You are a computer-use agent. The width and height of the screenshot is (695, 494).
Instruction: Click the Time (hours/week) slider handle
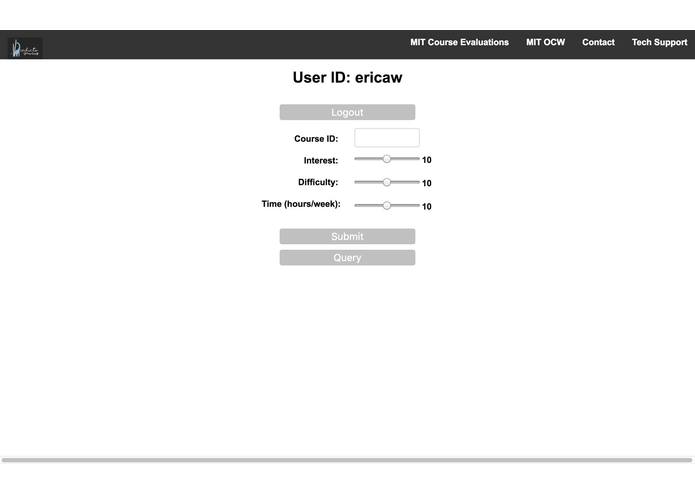(387, 205)
